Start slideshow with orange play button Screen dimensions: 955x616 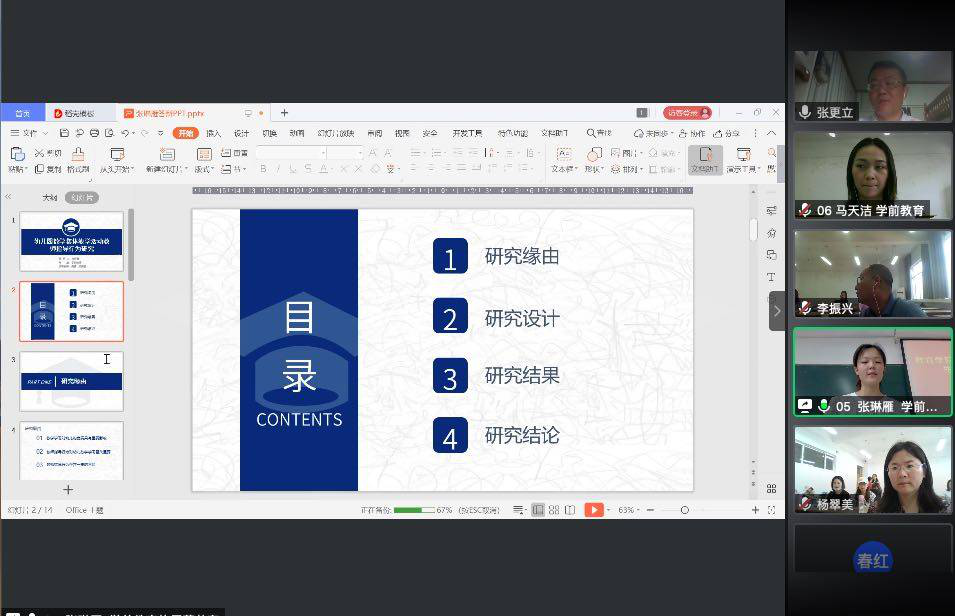tap(593, 510)
